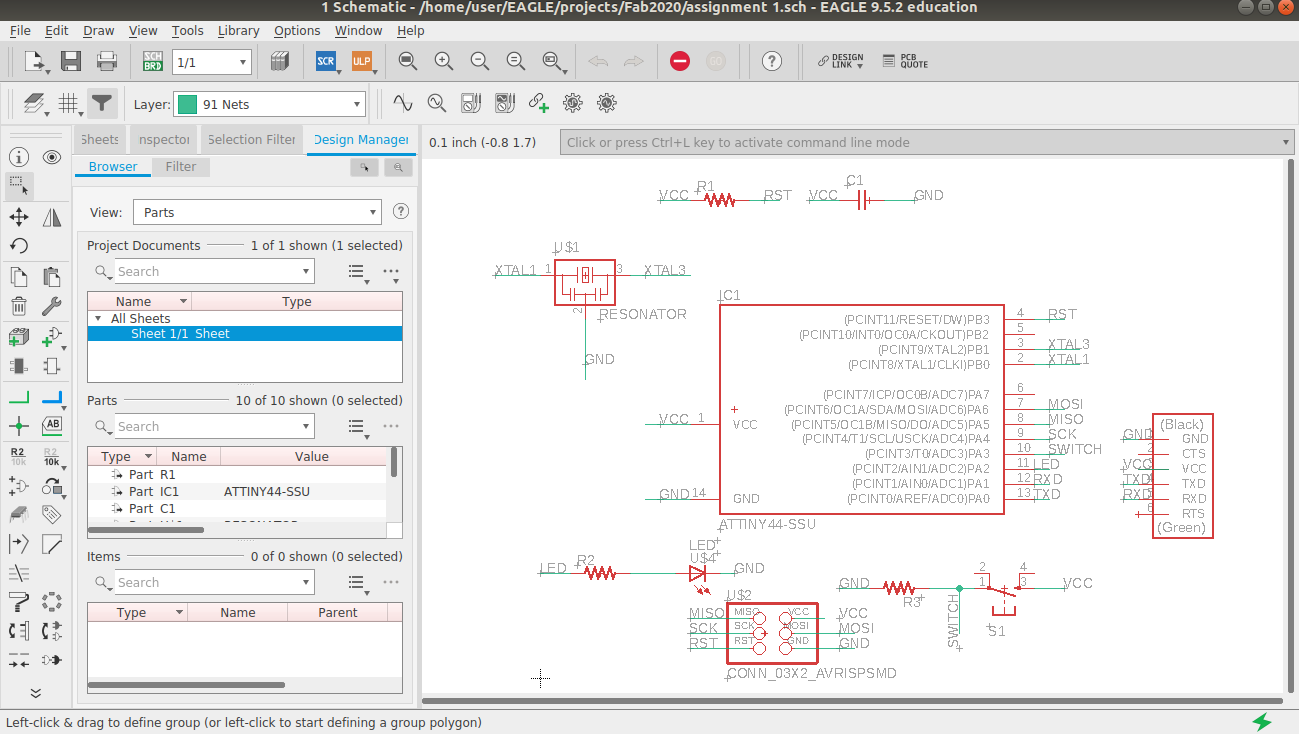
Task: Switch to board with SCH/BRD icon
Action: [x=153, y=61]
